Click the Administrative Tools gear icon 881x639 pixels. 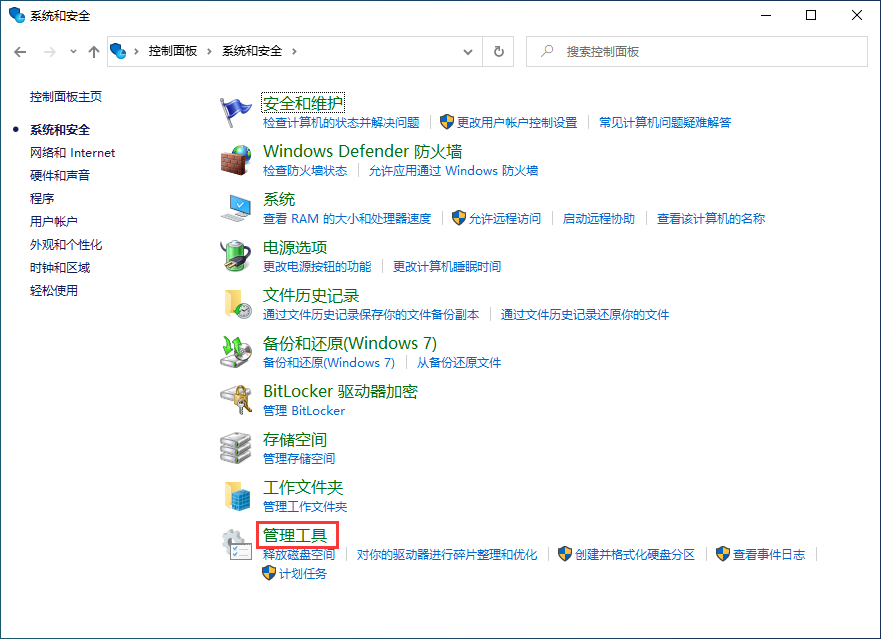click(236, 544)
